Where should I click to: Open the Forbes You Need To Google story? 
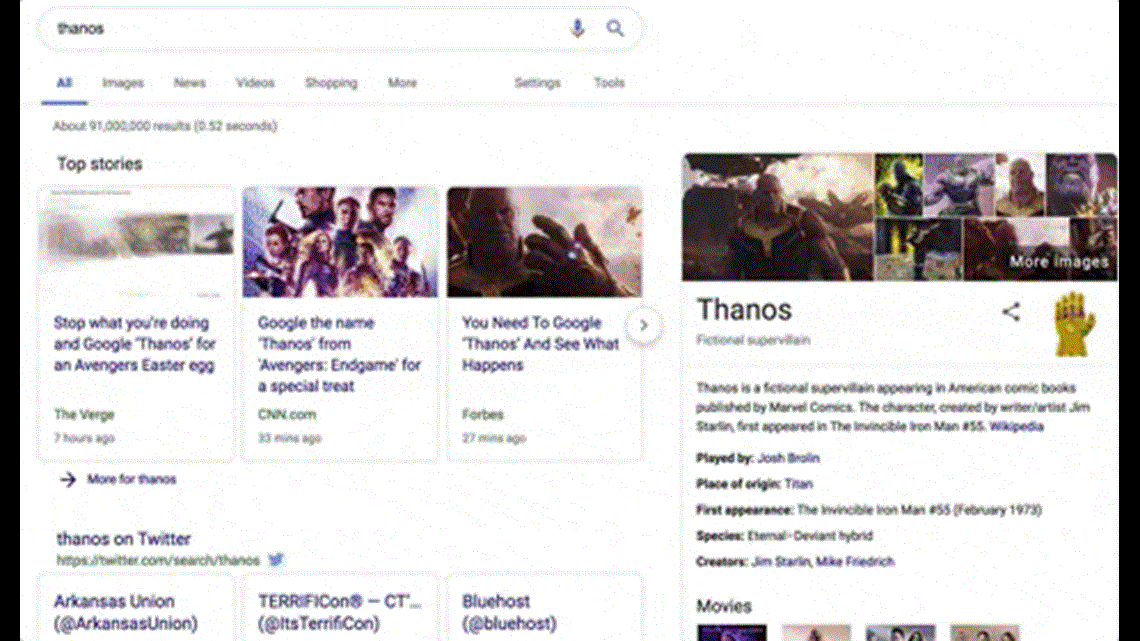tap(540, 344)
